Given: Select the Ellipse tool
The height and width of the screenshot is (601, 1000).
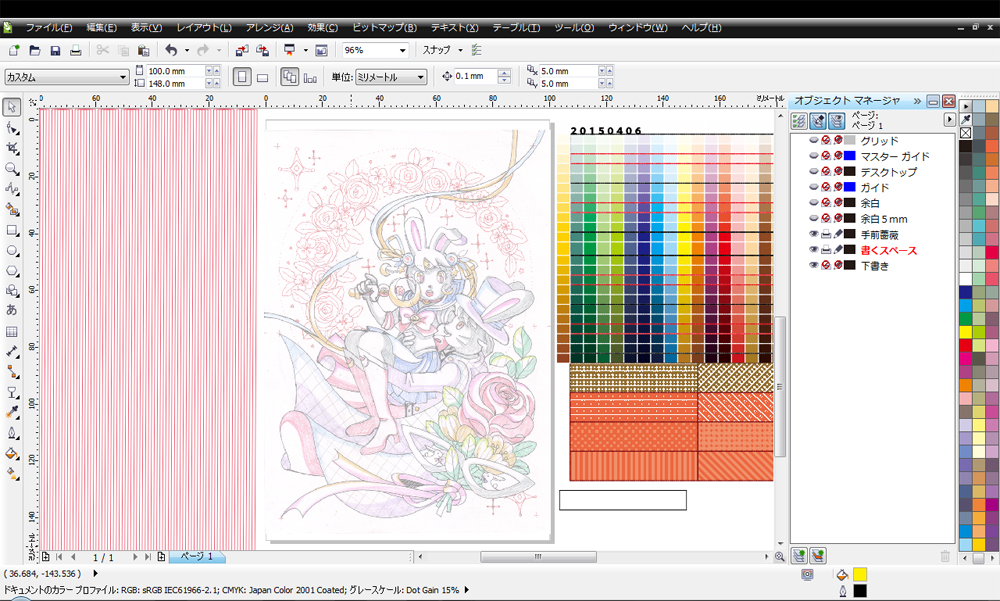Looking at the screenshot, I should click(x=12, y=250).
